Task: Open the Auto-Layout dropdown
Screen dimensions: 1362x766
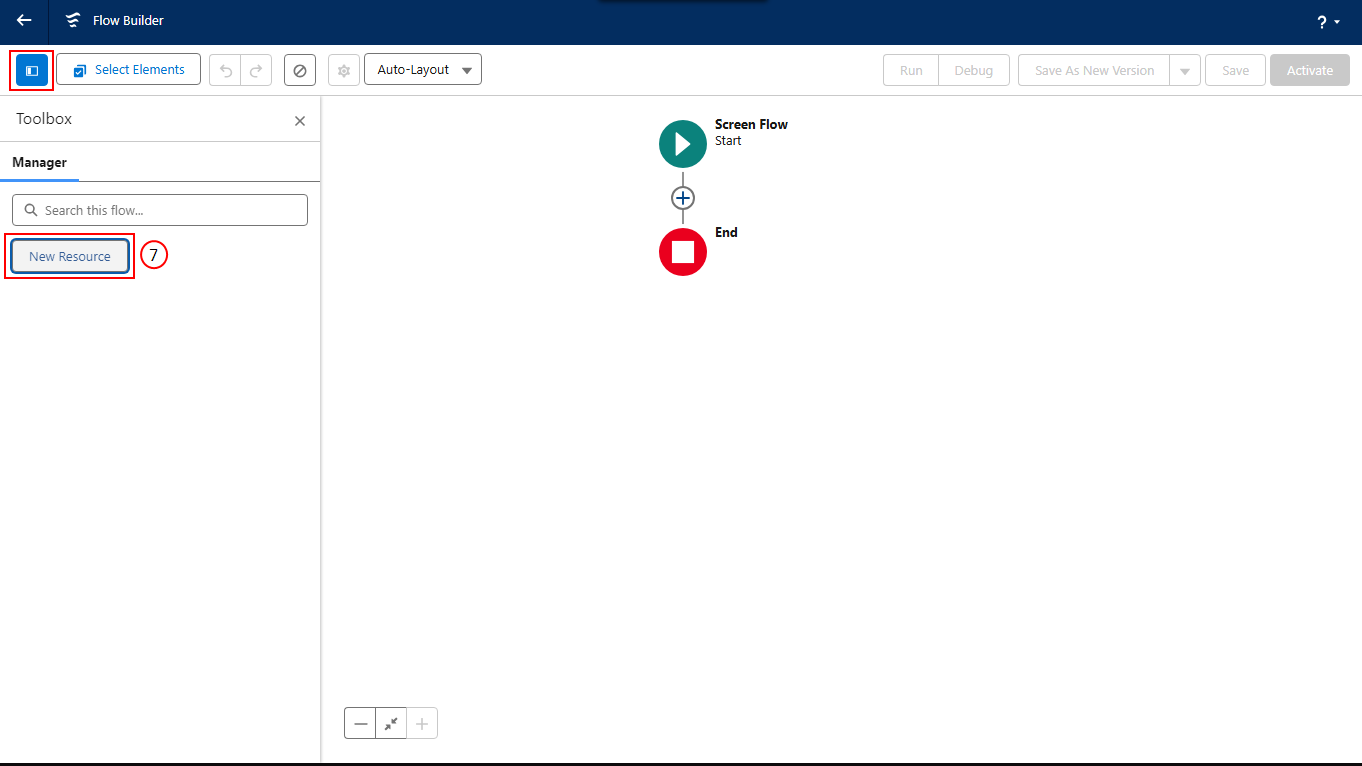Action: tap(423, 70)
